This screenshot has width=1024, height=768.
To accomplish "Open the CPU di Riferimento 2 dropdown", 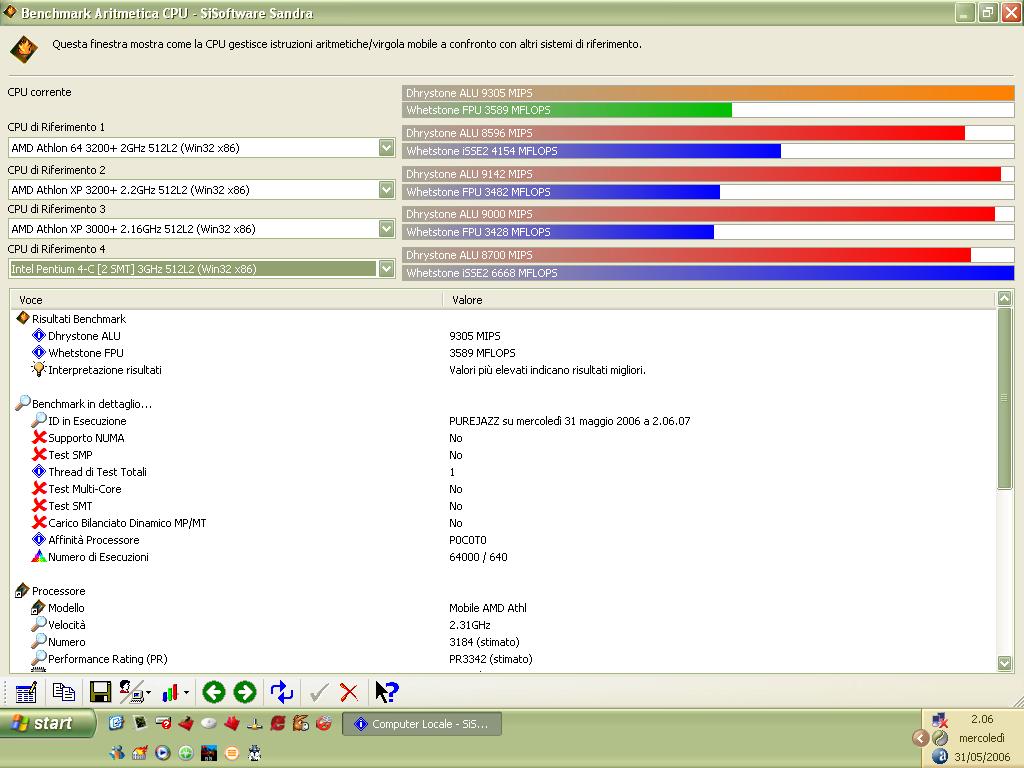I will (387, 189).
